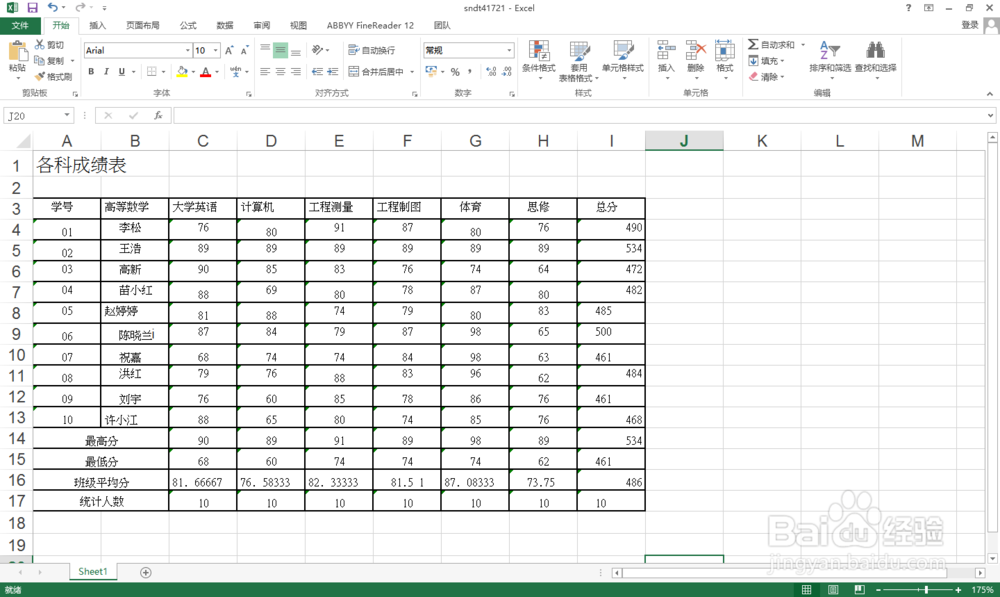Switch to ABBYY FineReader 12 tab
The width and height of the screenshot is (1000, 597).
point(371,26)
